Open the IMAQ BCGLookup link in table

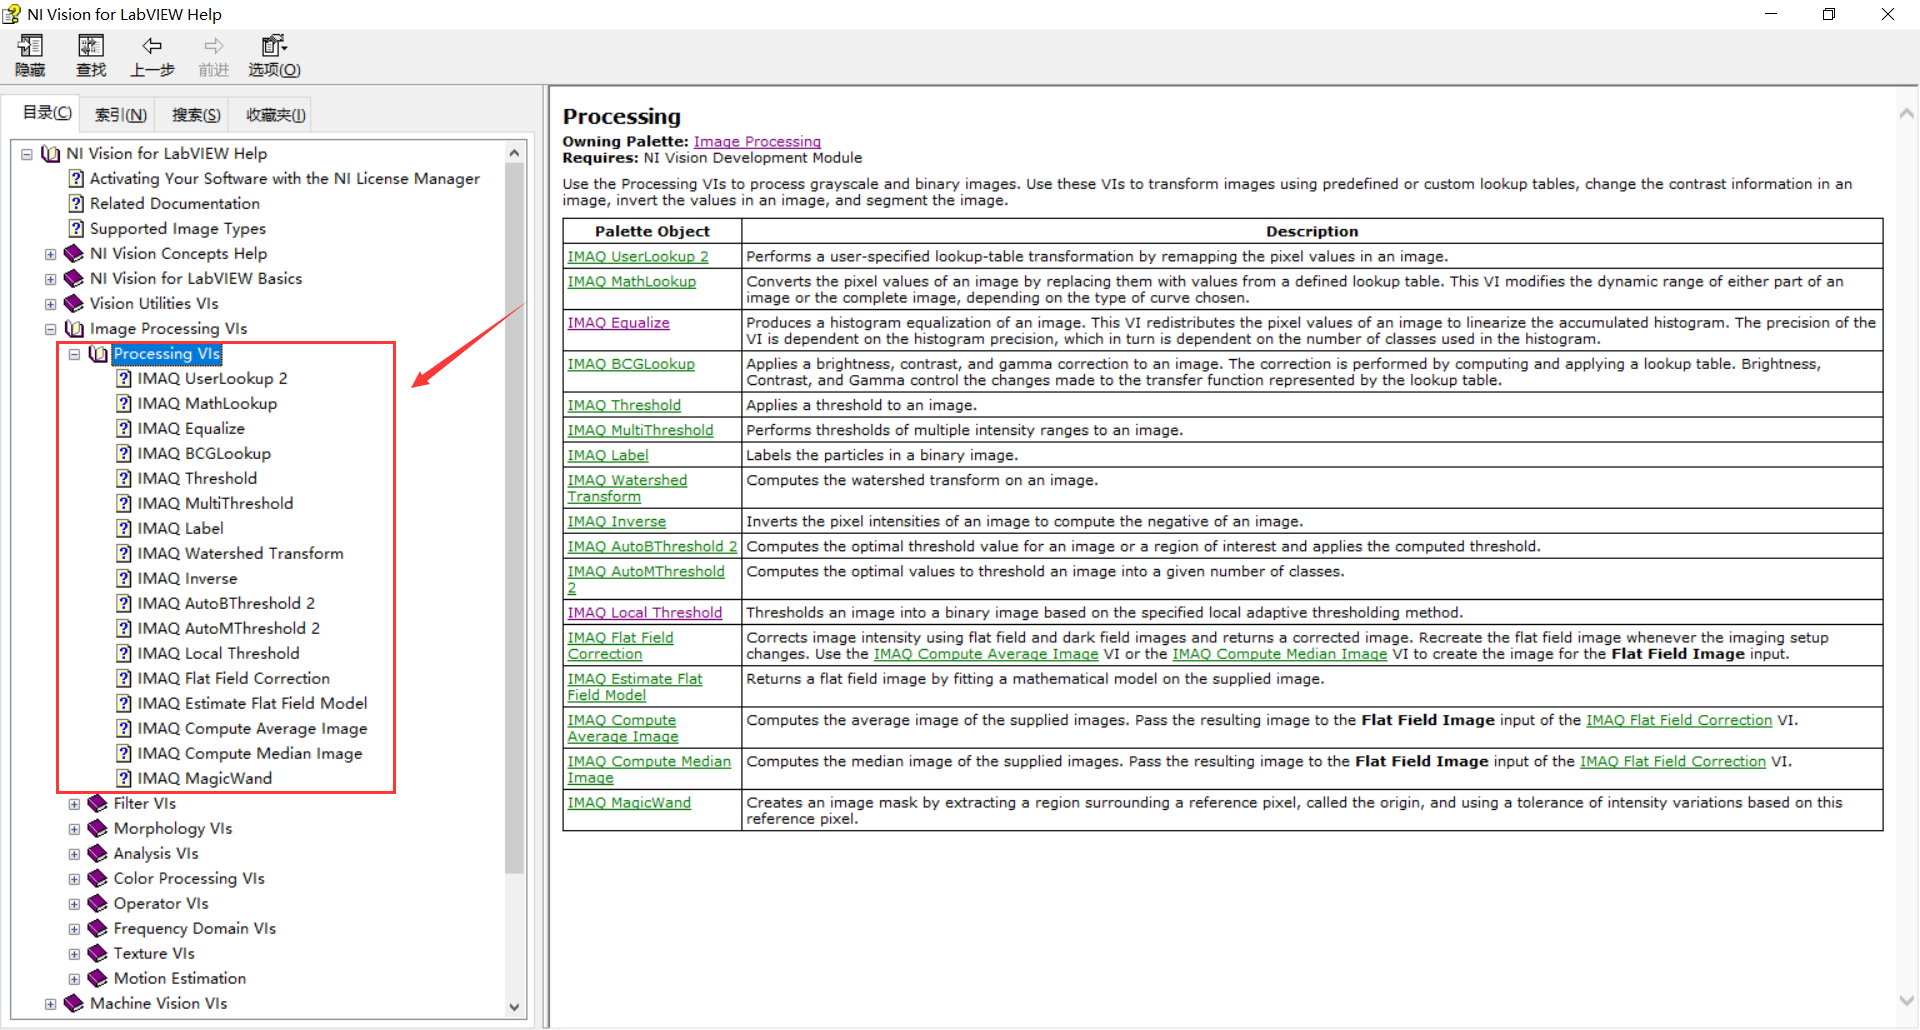click(631, 364)
